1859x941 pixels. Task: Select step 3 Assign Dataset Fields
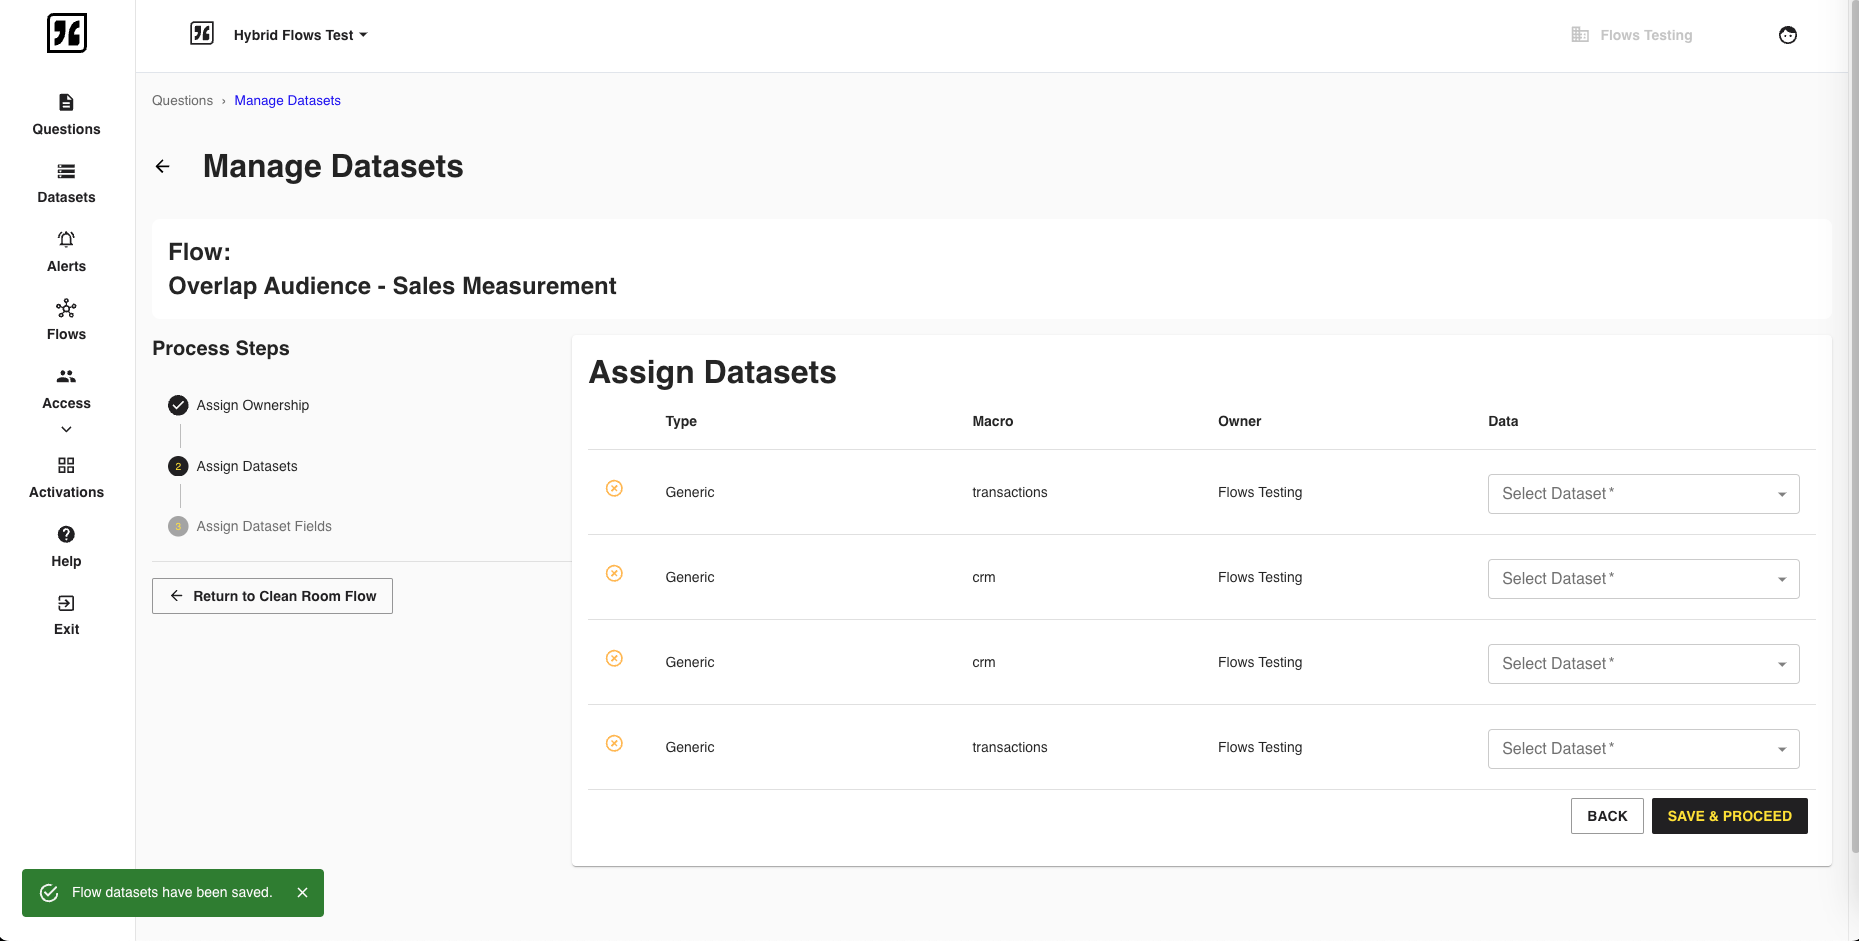tap(250, 526)
